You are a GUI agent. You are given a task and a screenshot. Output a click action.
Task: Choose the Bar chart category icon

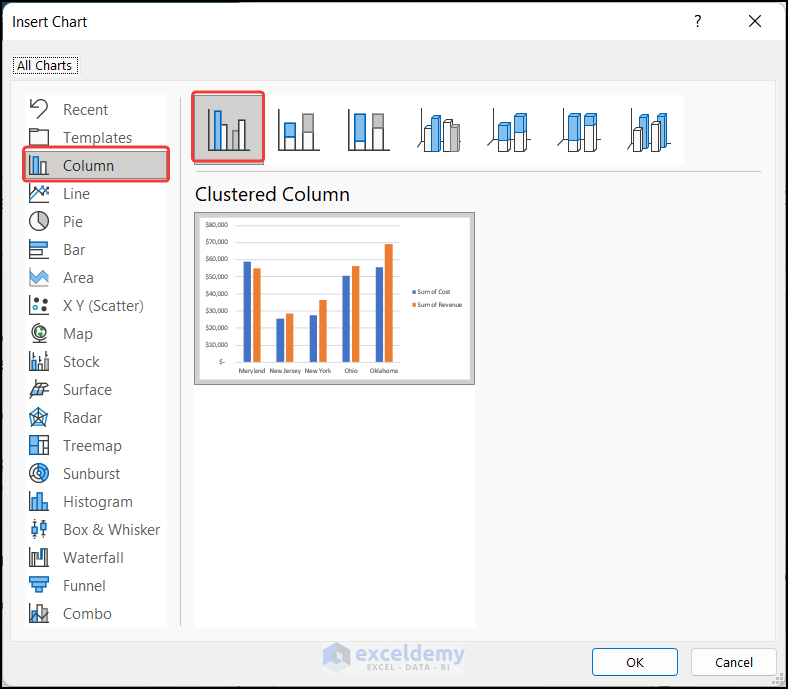tap(39, 250)
